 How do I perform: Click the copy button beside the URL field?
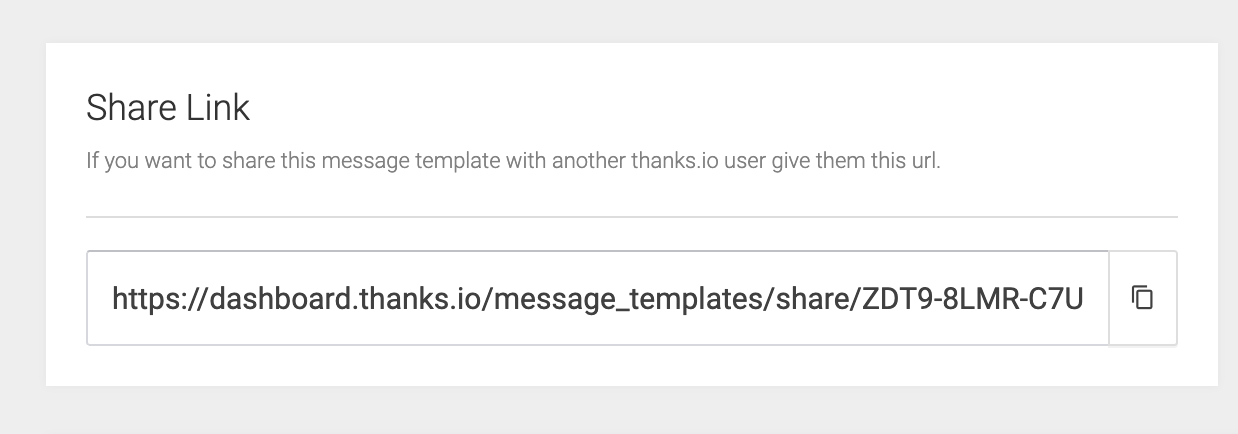click(x=1143, y=298)
